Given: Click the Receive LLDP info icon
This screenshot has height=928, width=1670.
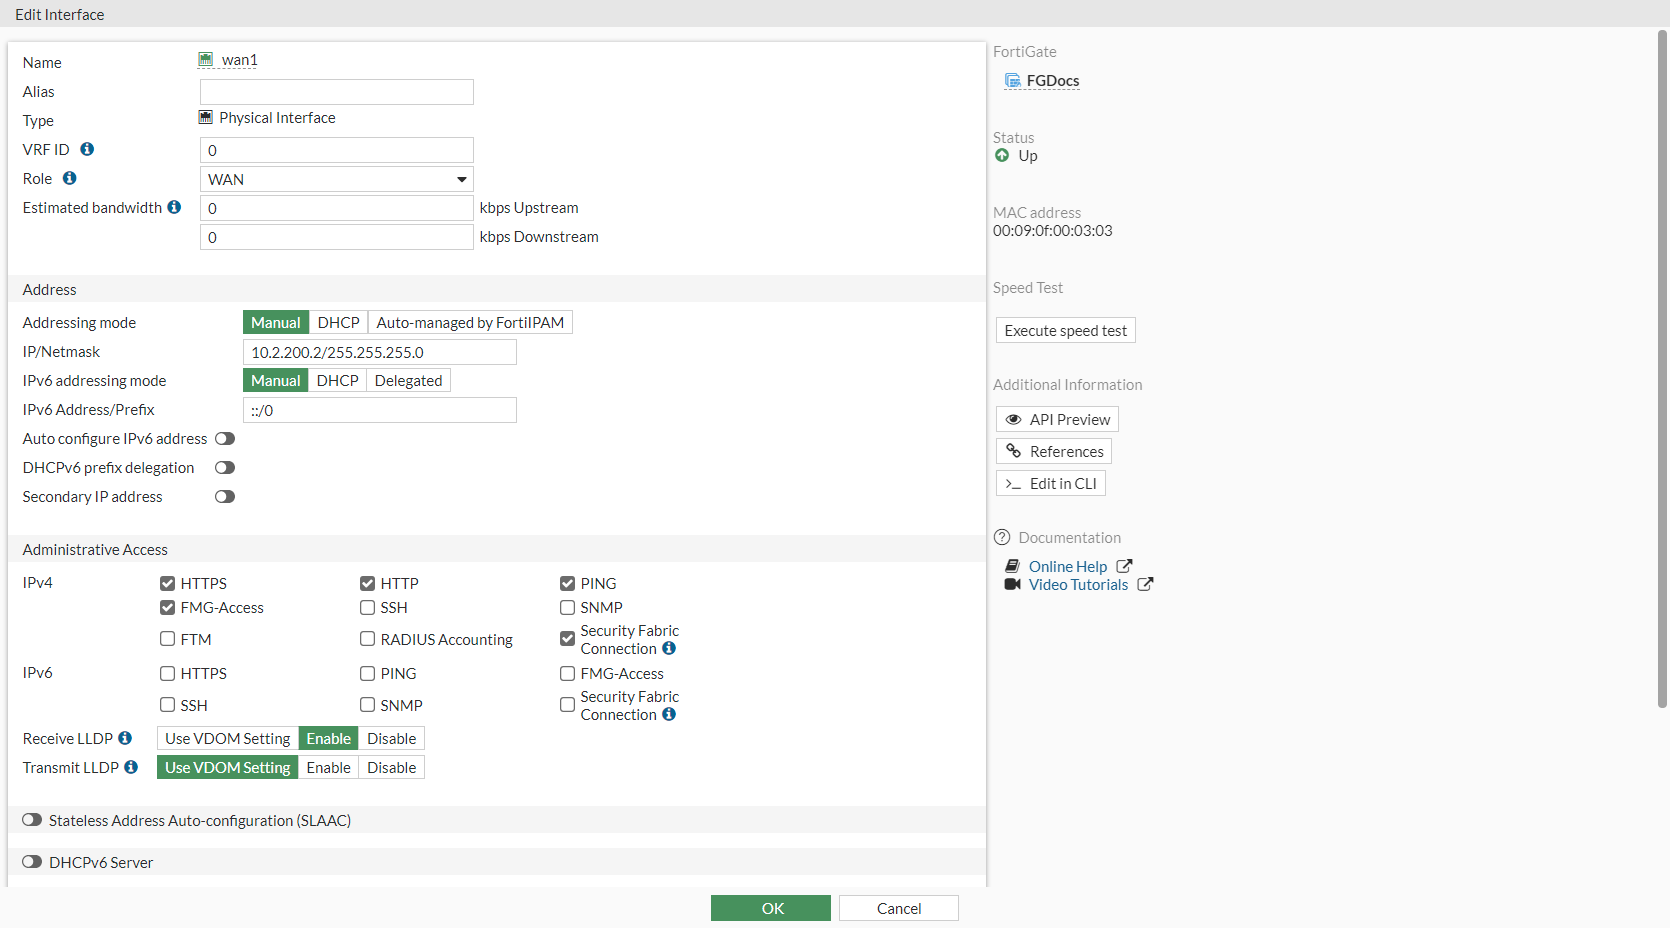Looking at the screenshot, I should 125,738.
